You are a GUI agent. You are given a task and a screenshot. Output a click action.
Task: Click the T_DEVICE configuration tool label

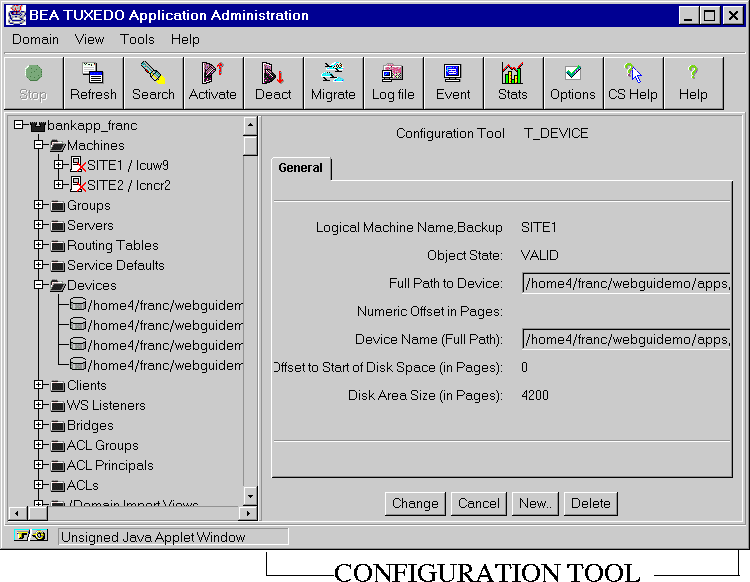[556, 133]
